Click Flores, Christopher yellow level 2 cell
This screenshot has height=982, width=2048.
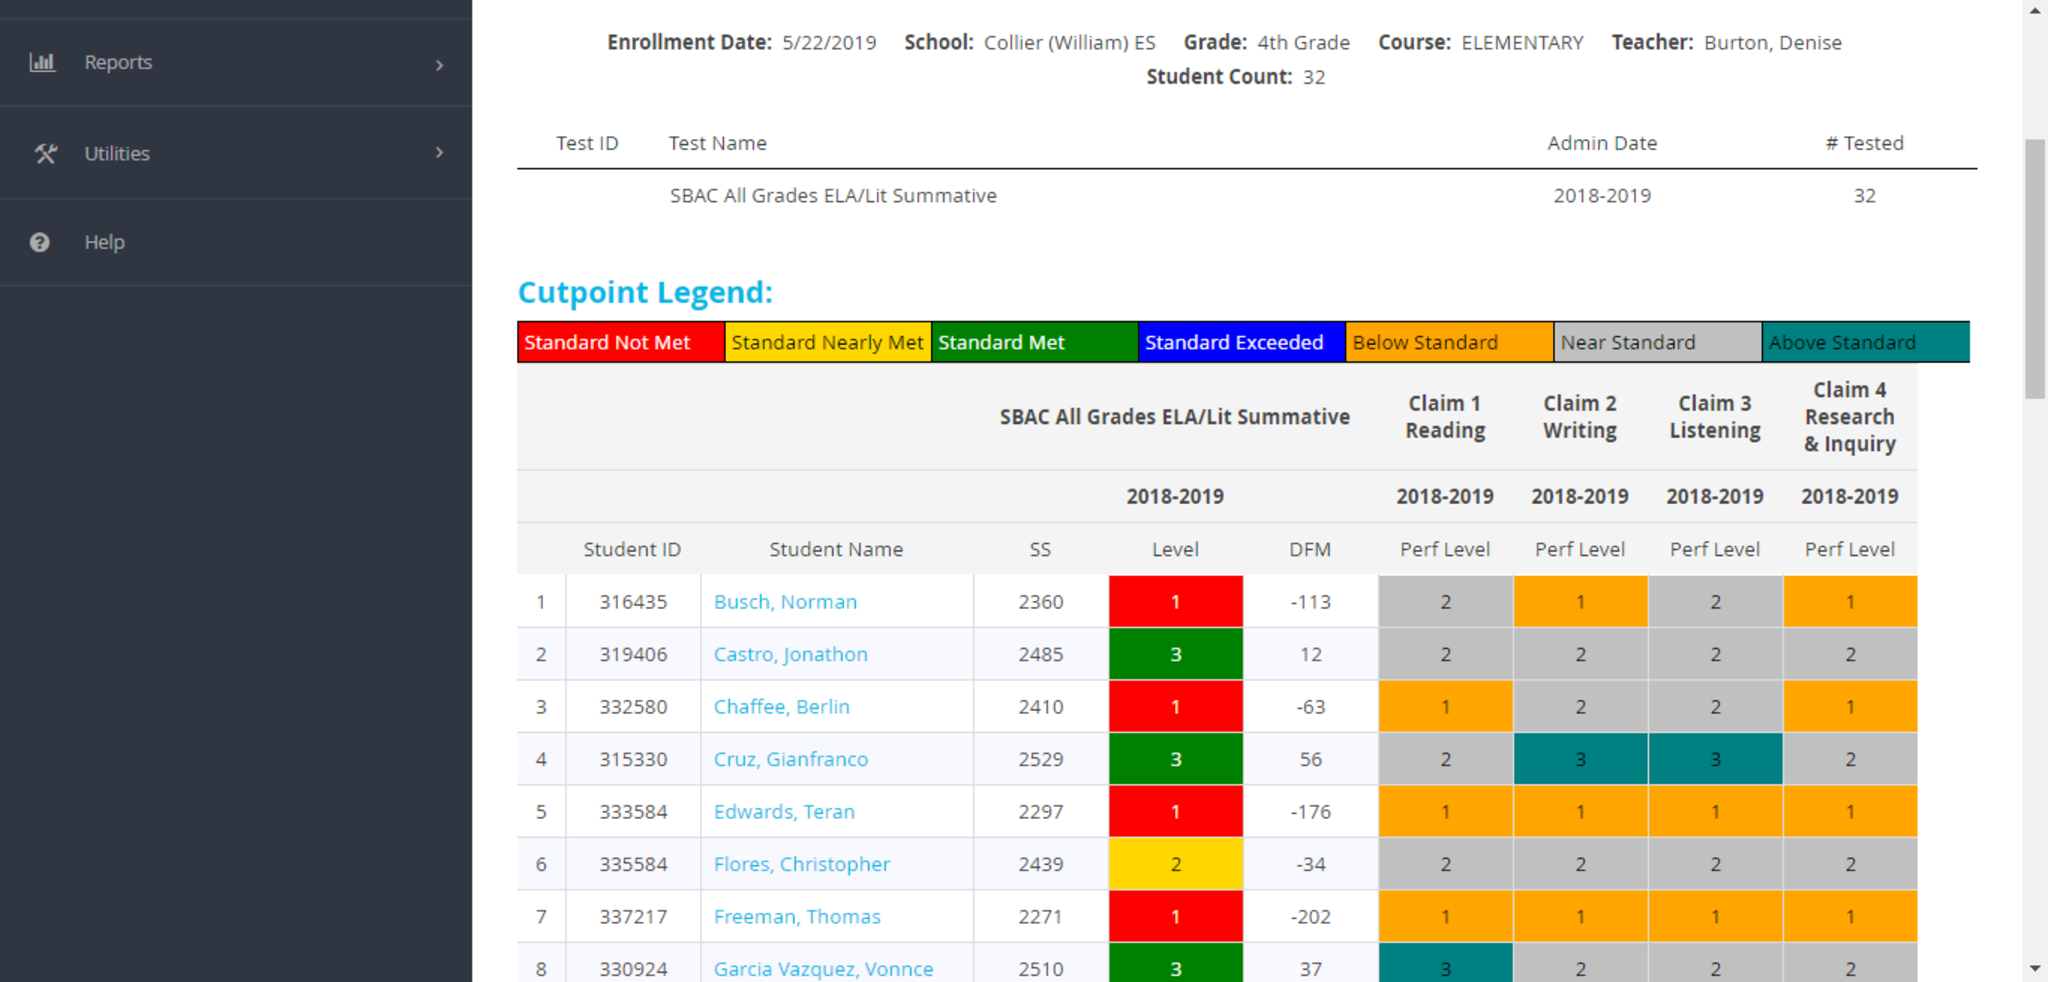1175,864
